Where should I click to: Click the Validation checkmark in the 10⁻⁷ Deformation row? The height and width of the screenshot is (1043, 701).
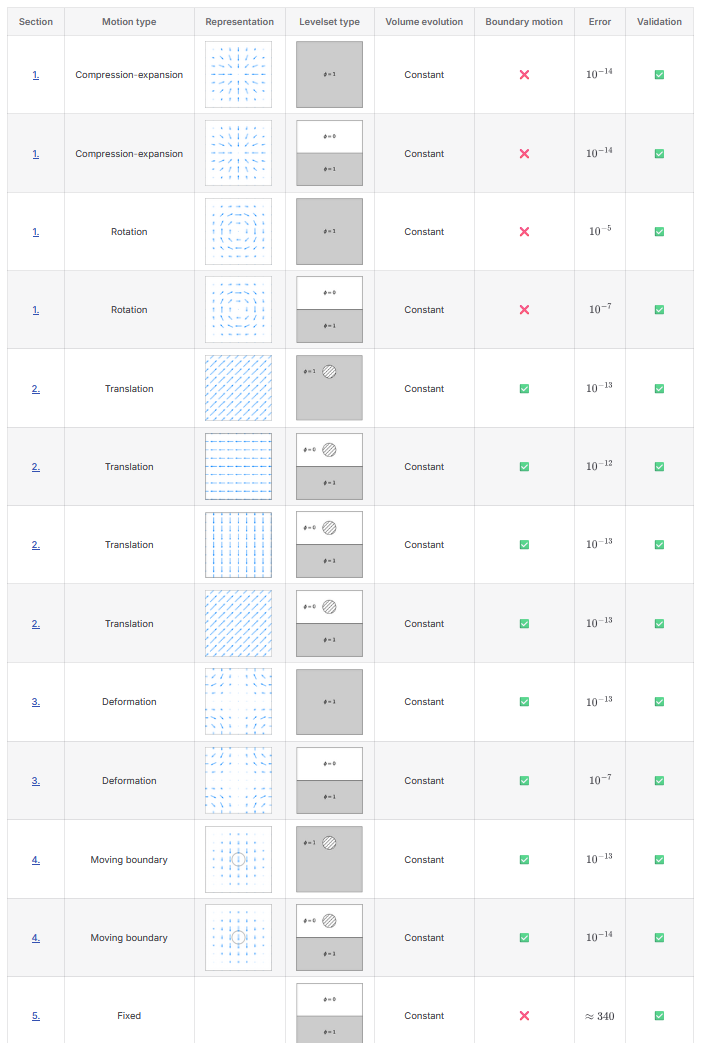(659, 781)
